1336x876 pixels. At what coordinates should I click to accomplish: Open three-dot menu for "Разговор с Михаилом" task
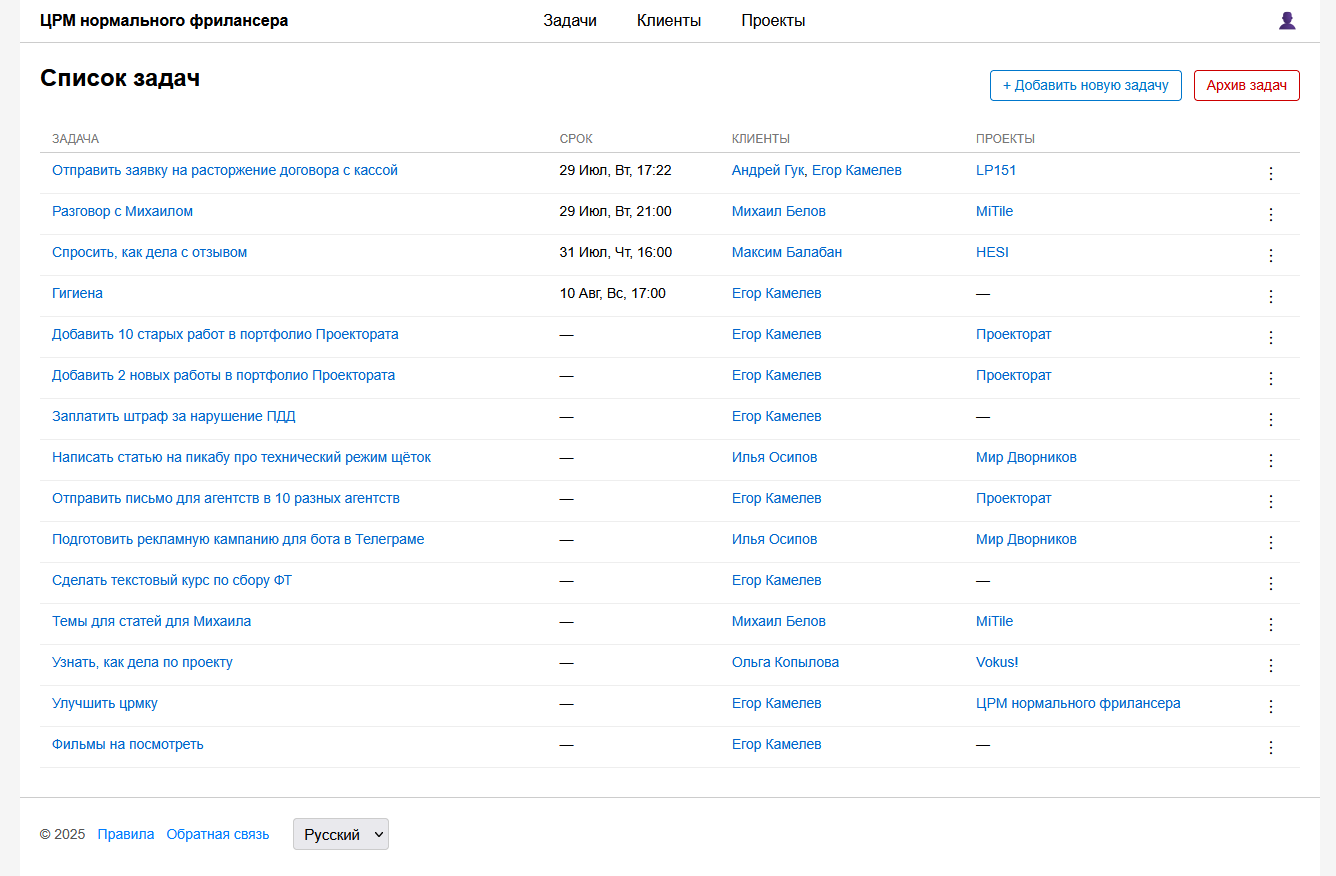click(x=1271, y=214)
